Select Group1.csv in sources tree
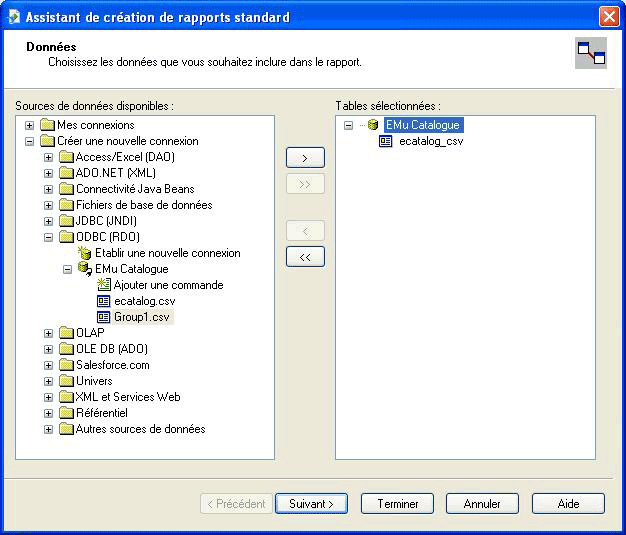 pyautogui.click(x=142, y=317)
